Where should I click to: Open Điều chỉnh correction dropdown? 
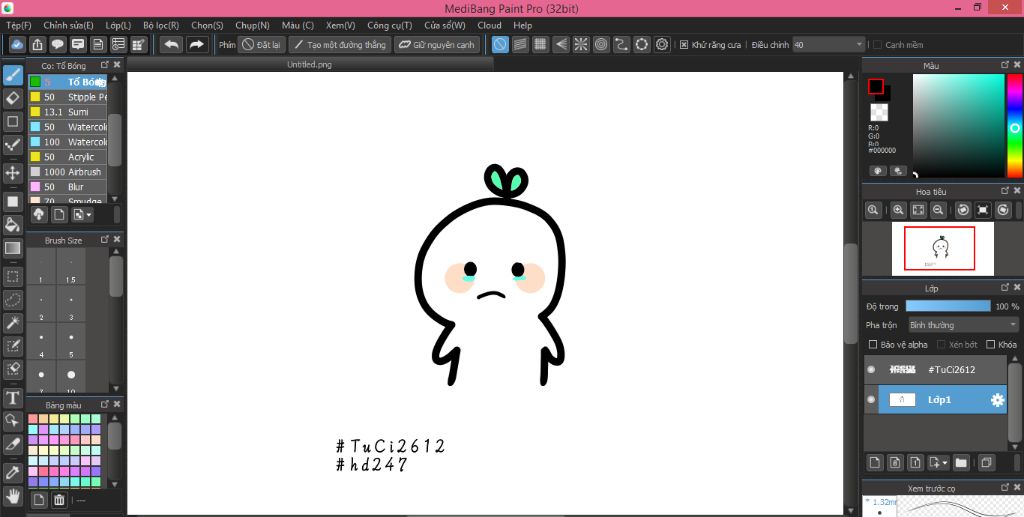(x=828, y=45)
